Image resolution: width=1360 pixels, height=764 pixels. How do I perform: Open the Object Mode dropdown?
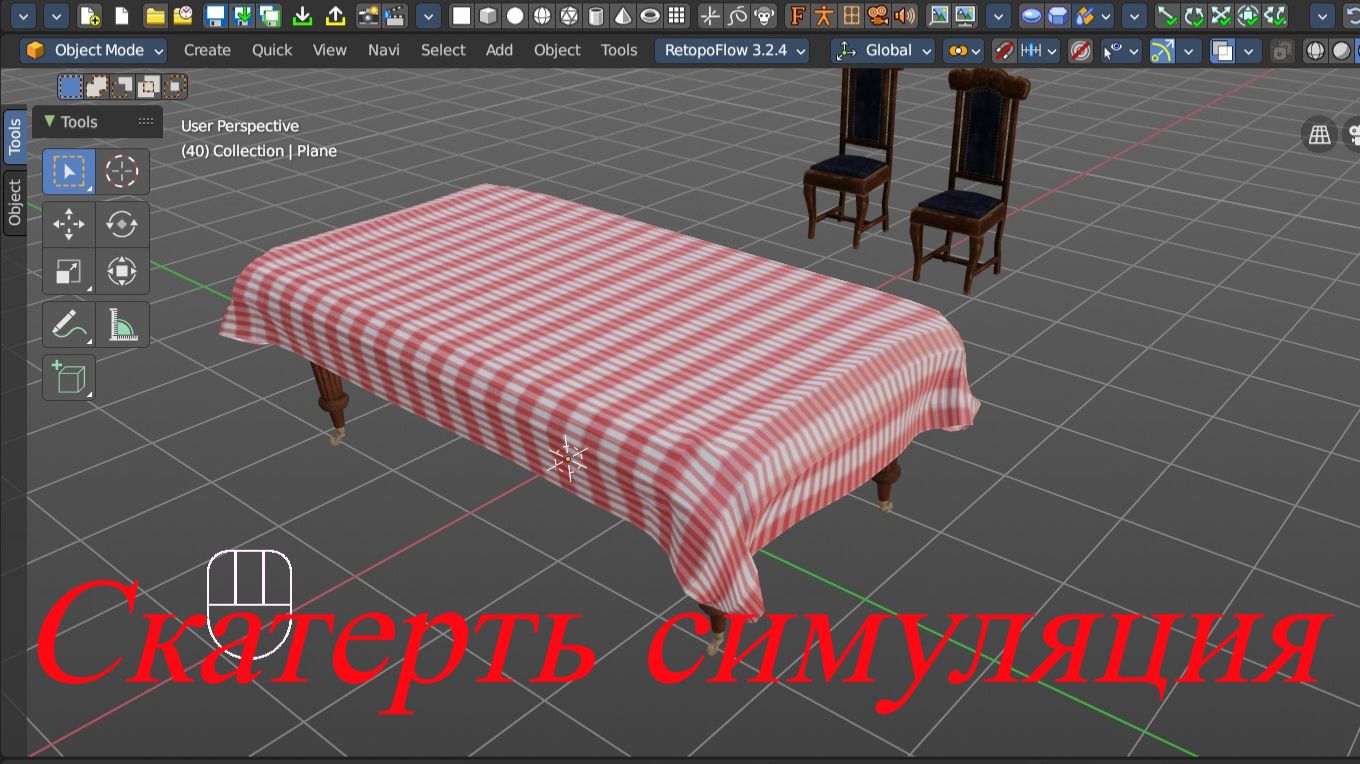coord(94,50)
